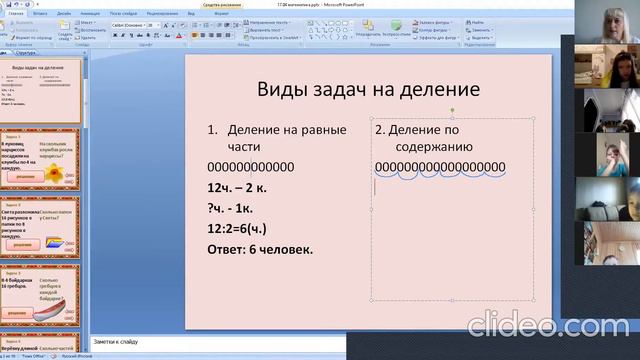
Task: Open the Design (Дизайн) ribbon tab
Action: (64, 13)
